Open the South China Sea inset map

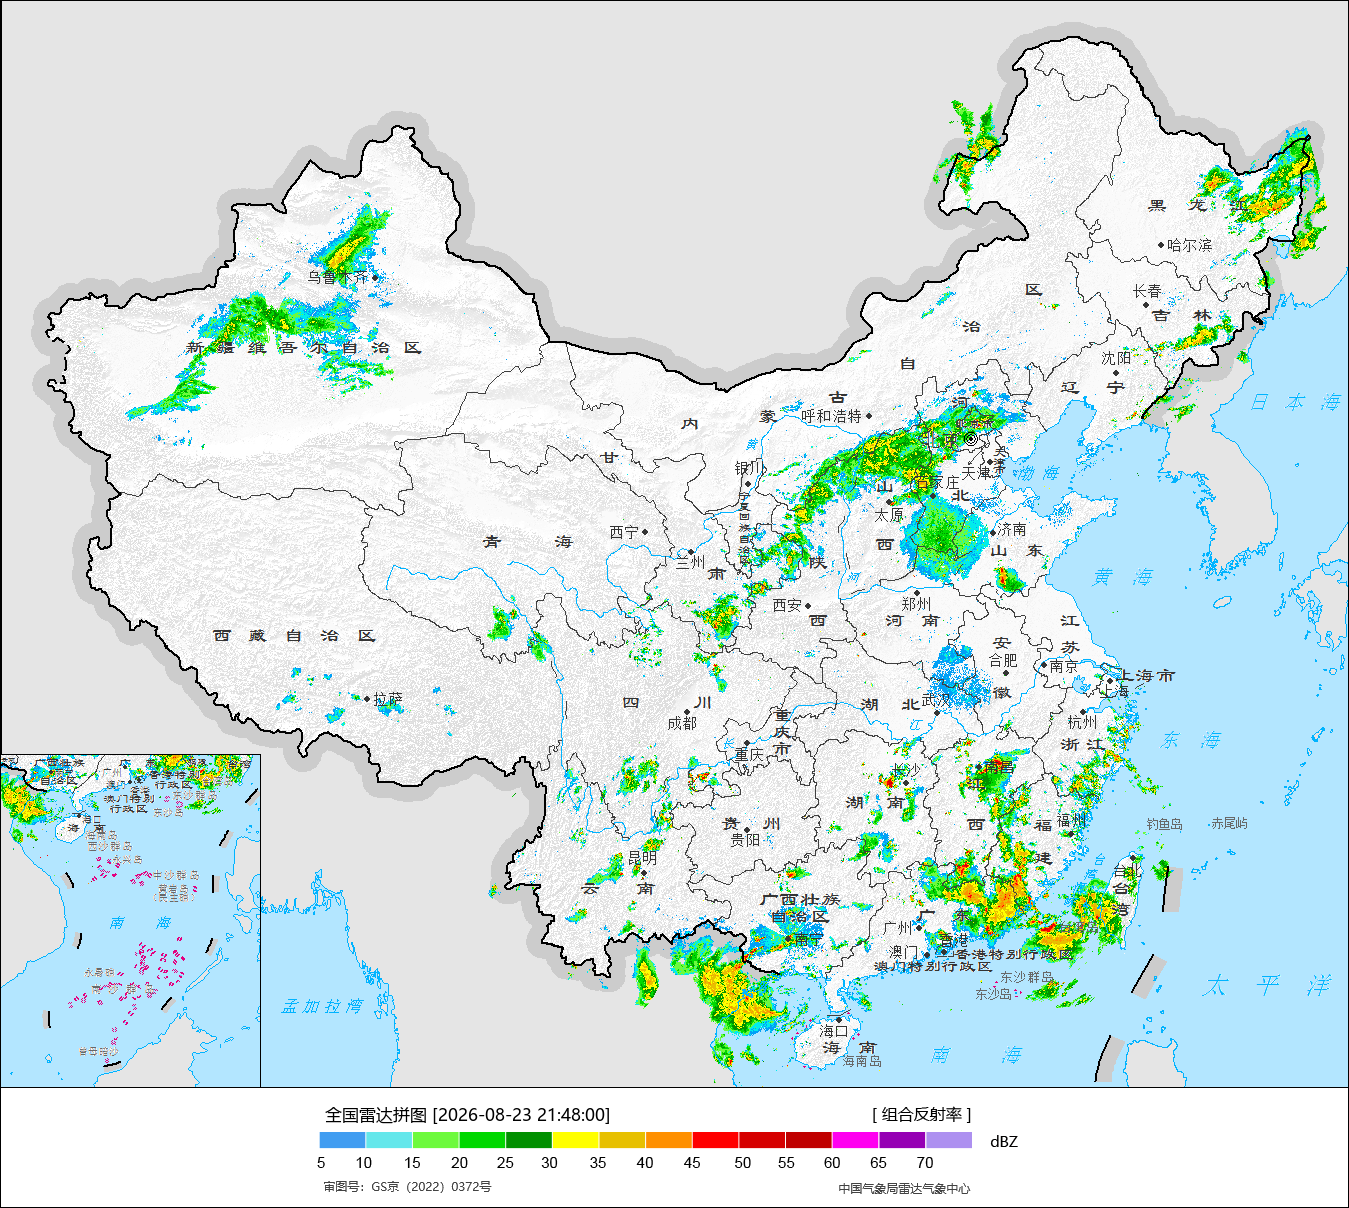tap(130, 921)
